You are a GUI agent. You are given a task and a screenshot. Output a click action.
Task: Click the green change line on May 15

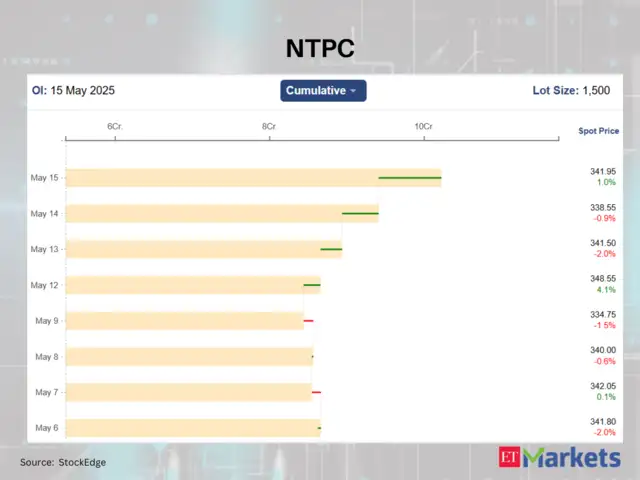coord(409,178)
